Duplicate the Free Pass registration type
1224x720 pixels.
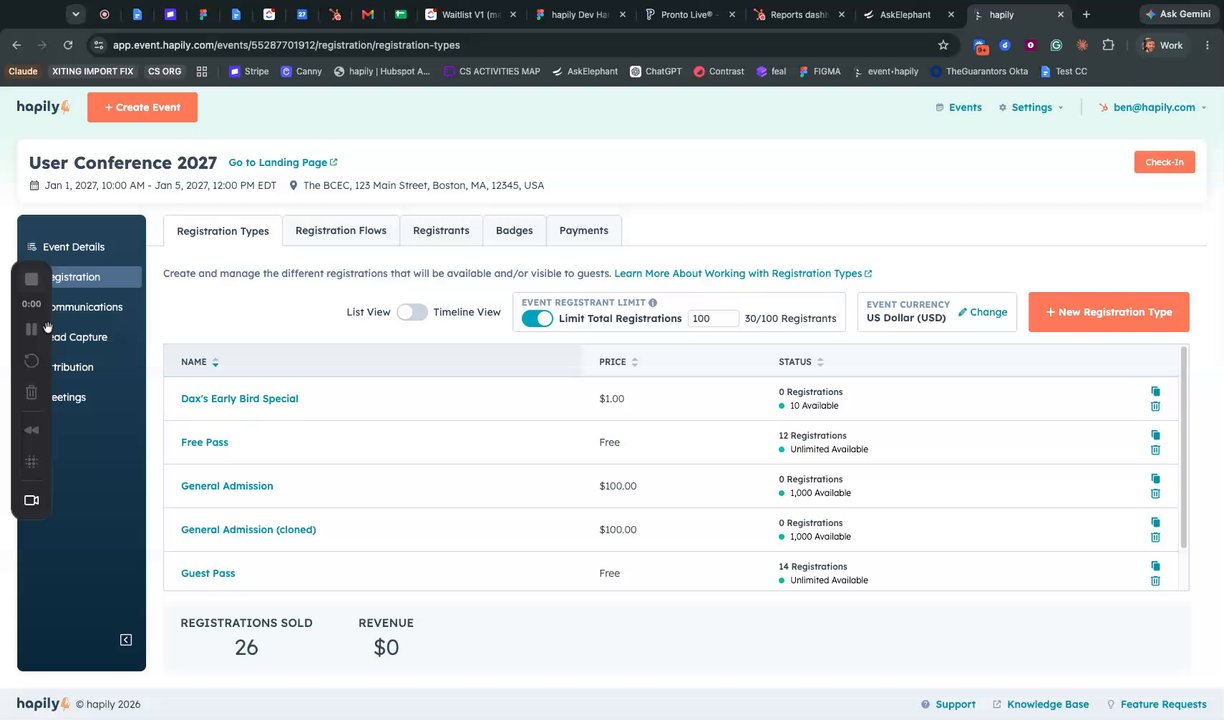(1155, 435)
